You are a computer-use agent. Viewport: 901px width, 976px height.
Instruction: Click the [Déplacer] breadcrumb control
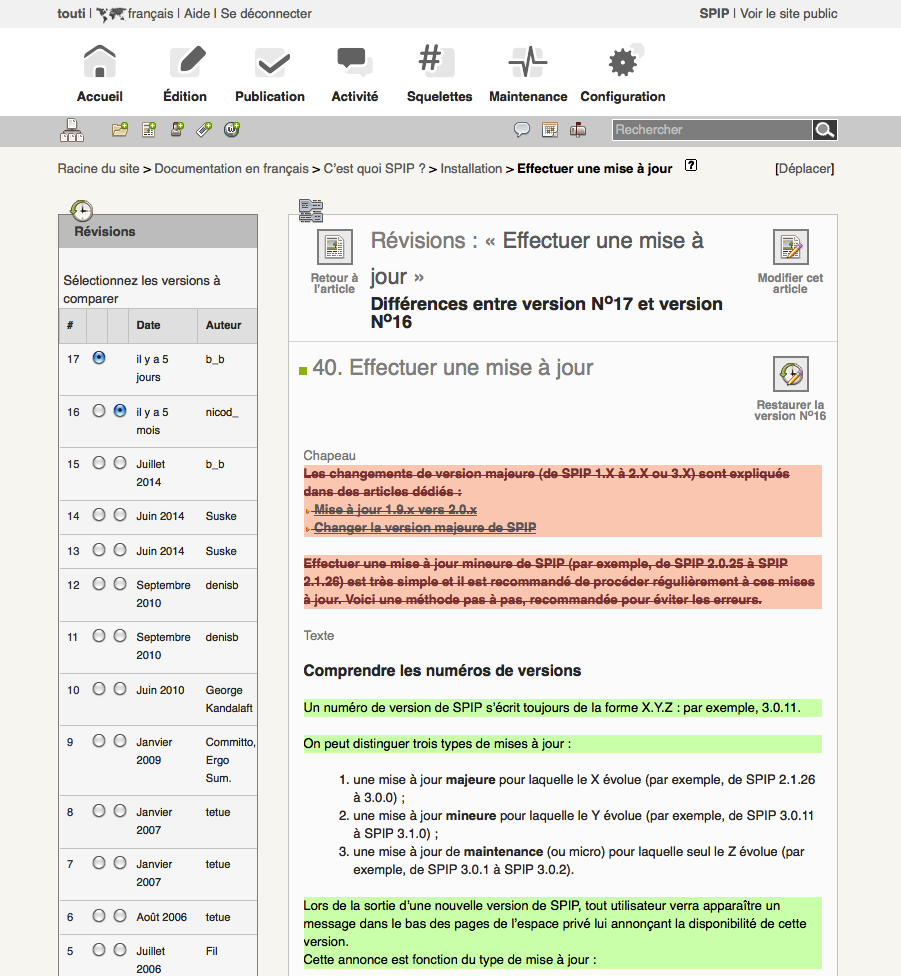pos(804,169)
